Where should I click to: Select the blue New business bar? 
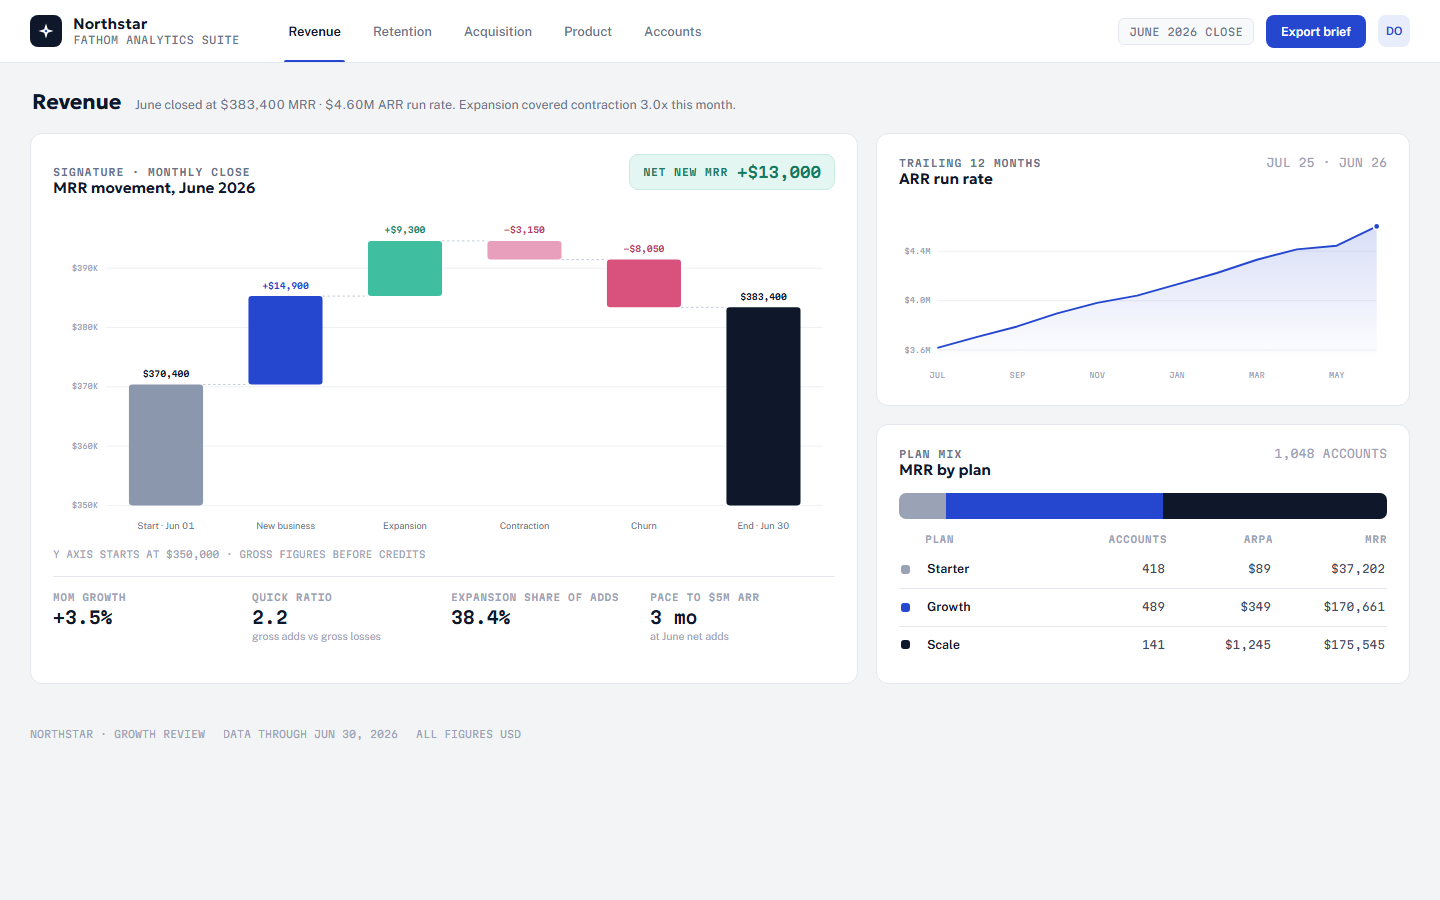pos(285,340)
